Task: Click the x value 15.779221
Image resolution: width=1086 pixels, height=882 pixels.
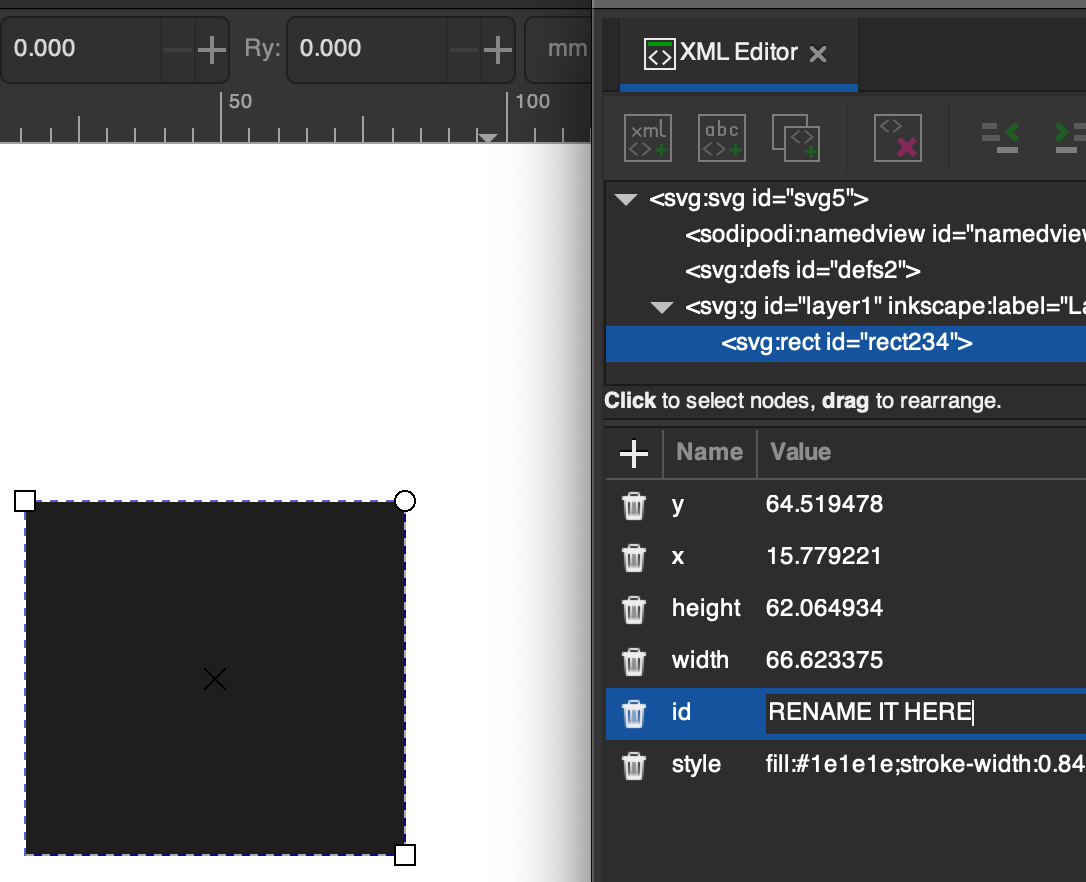Action: pyautogui.click(x=824, y=556)
